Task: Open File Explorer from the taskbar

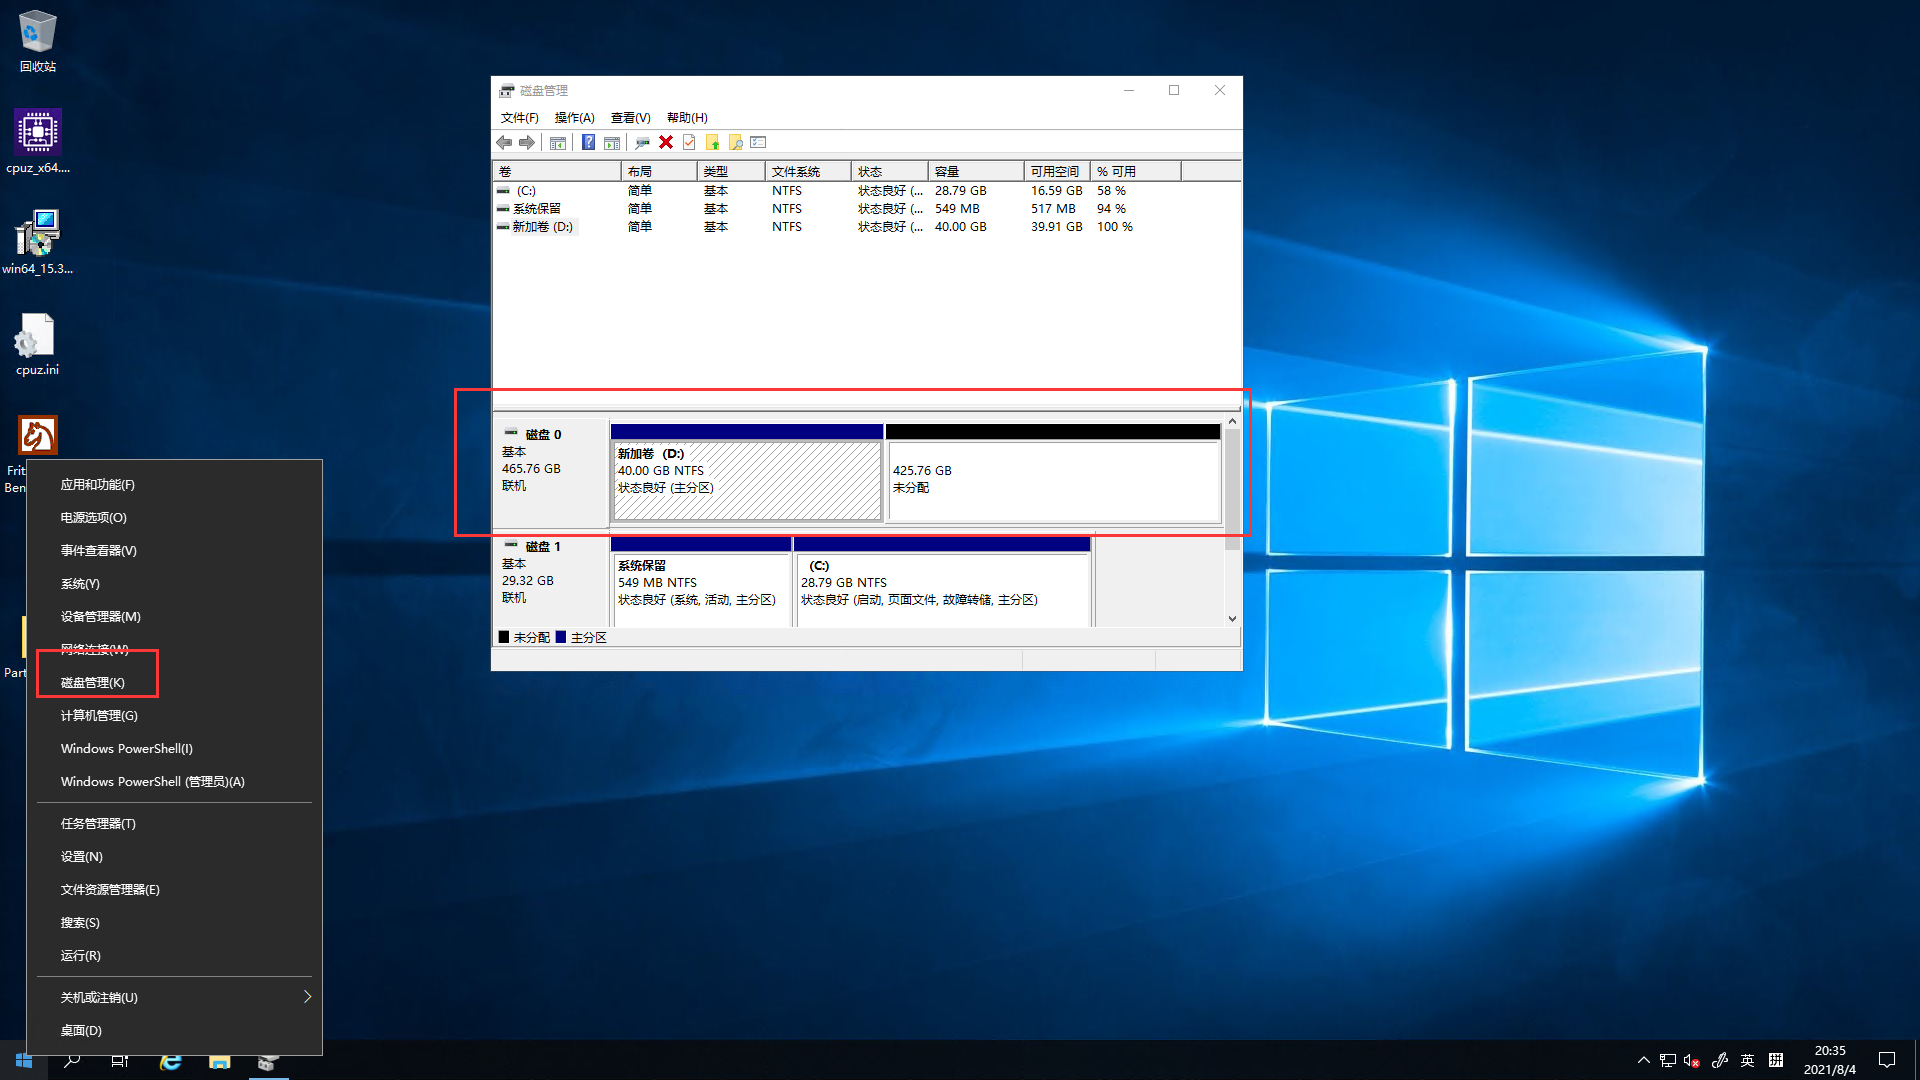Action: 220,1060
